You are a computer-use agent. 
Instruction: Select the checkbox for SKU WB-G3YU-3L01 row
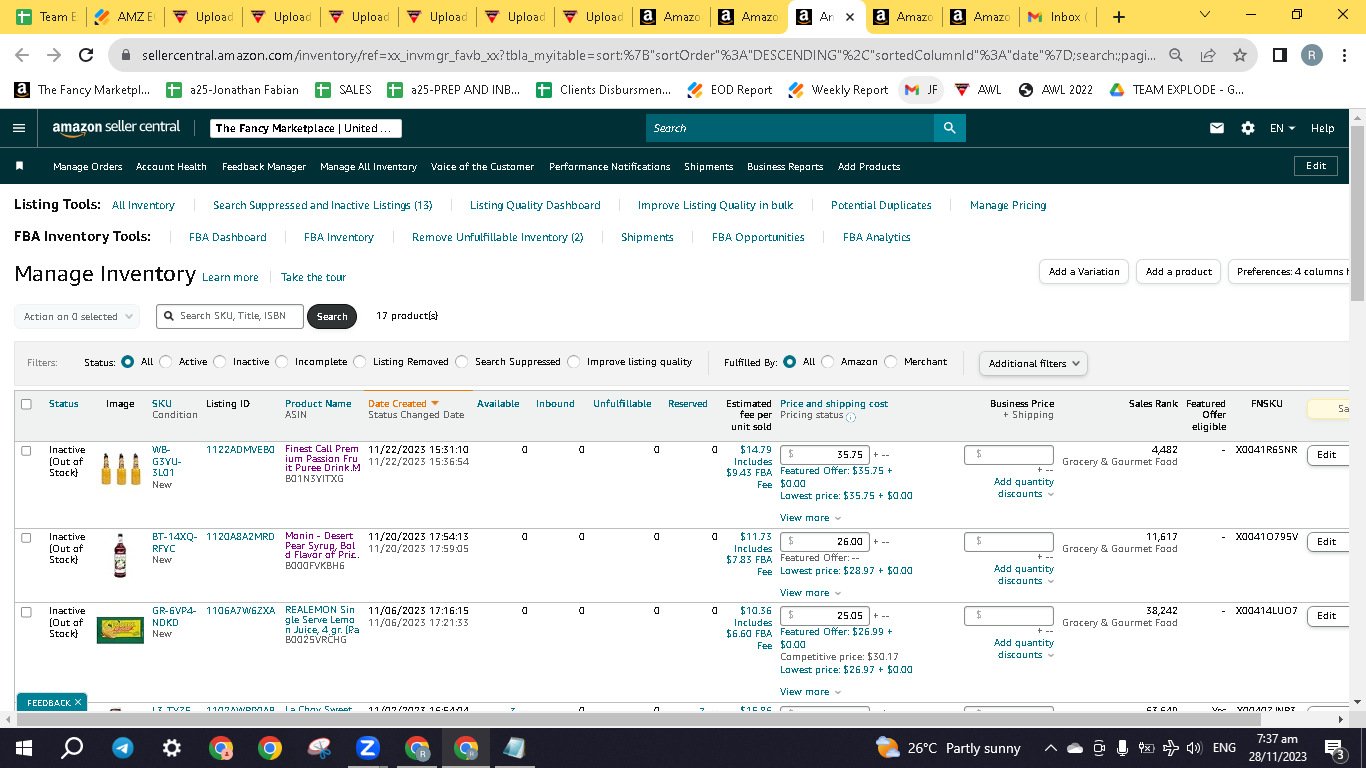click(x=26, y=451)
